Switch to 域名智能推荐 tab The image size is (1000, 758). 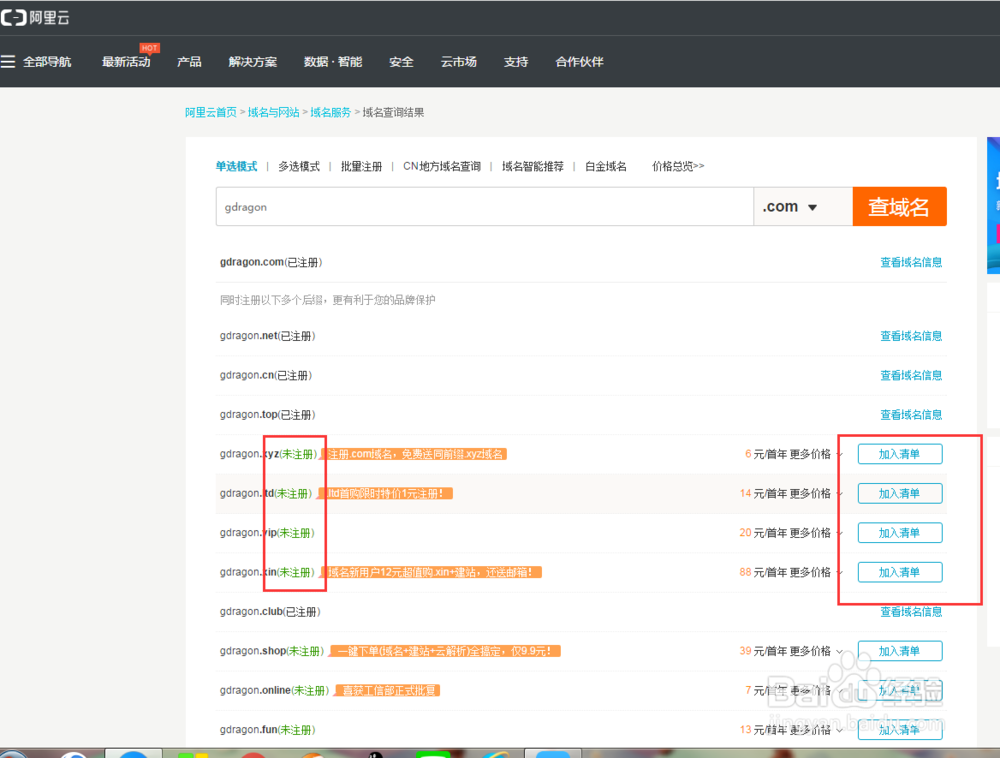point(533,166)
